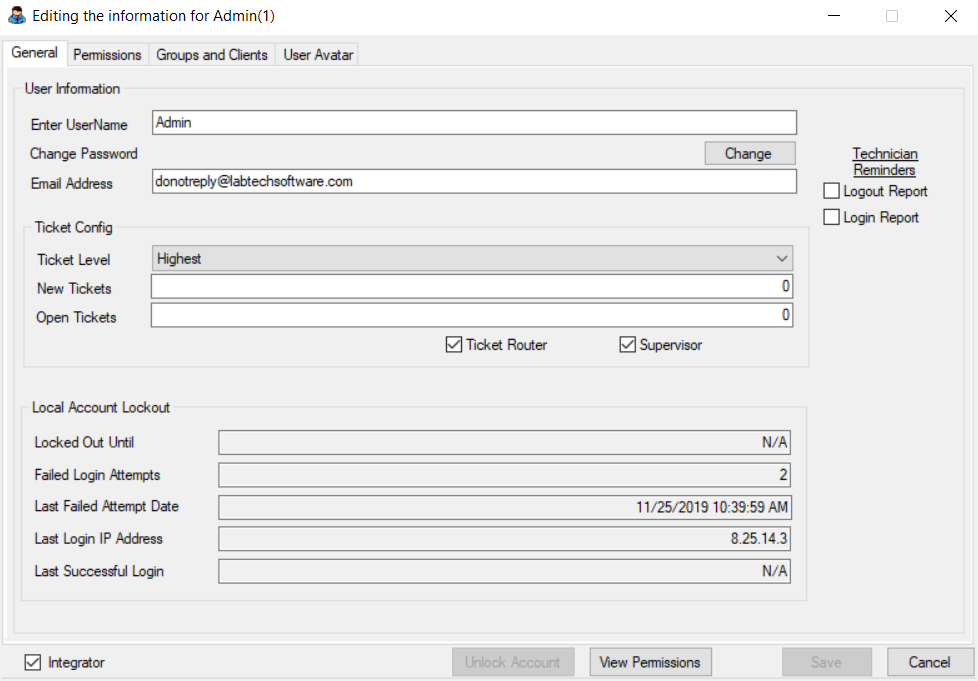Click the View Permissions button
The height and width of the screenshot is (681, 978).
point(650,661)
